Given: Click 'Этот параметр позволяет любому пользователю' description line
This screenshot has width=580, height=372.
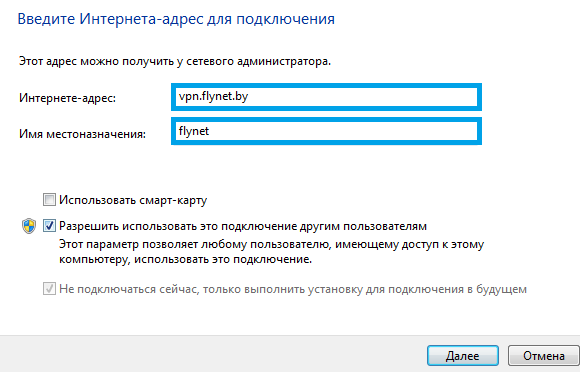Looking at the screenshot, I should 272,244.
